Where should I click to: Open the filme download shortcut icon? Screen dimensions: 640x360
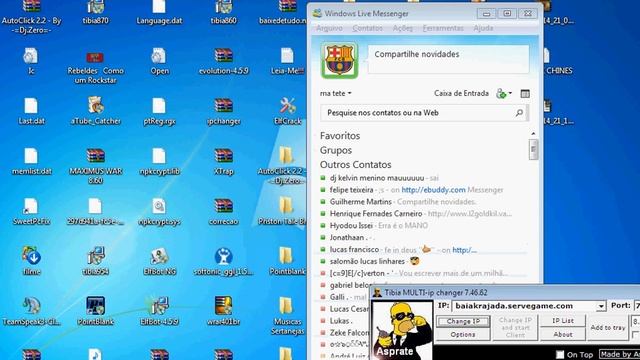31,261
